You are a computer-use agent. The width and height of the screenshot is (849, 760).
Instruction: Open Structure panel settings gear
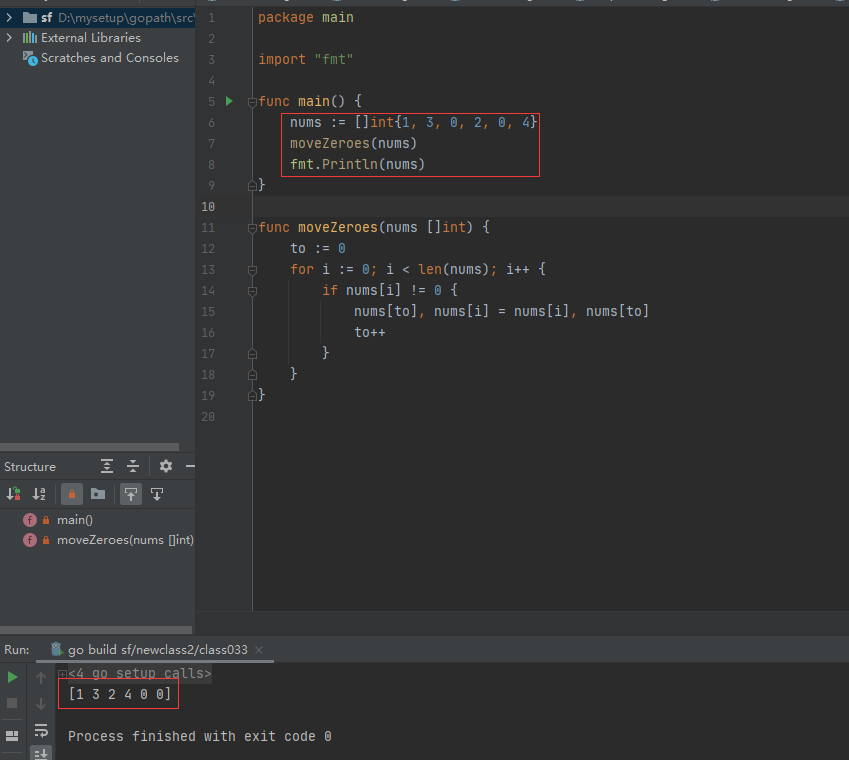[x=166, y=466]
